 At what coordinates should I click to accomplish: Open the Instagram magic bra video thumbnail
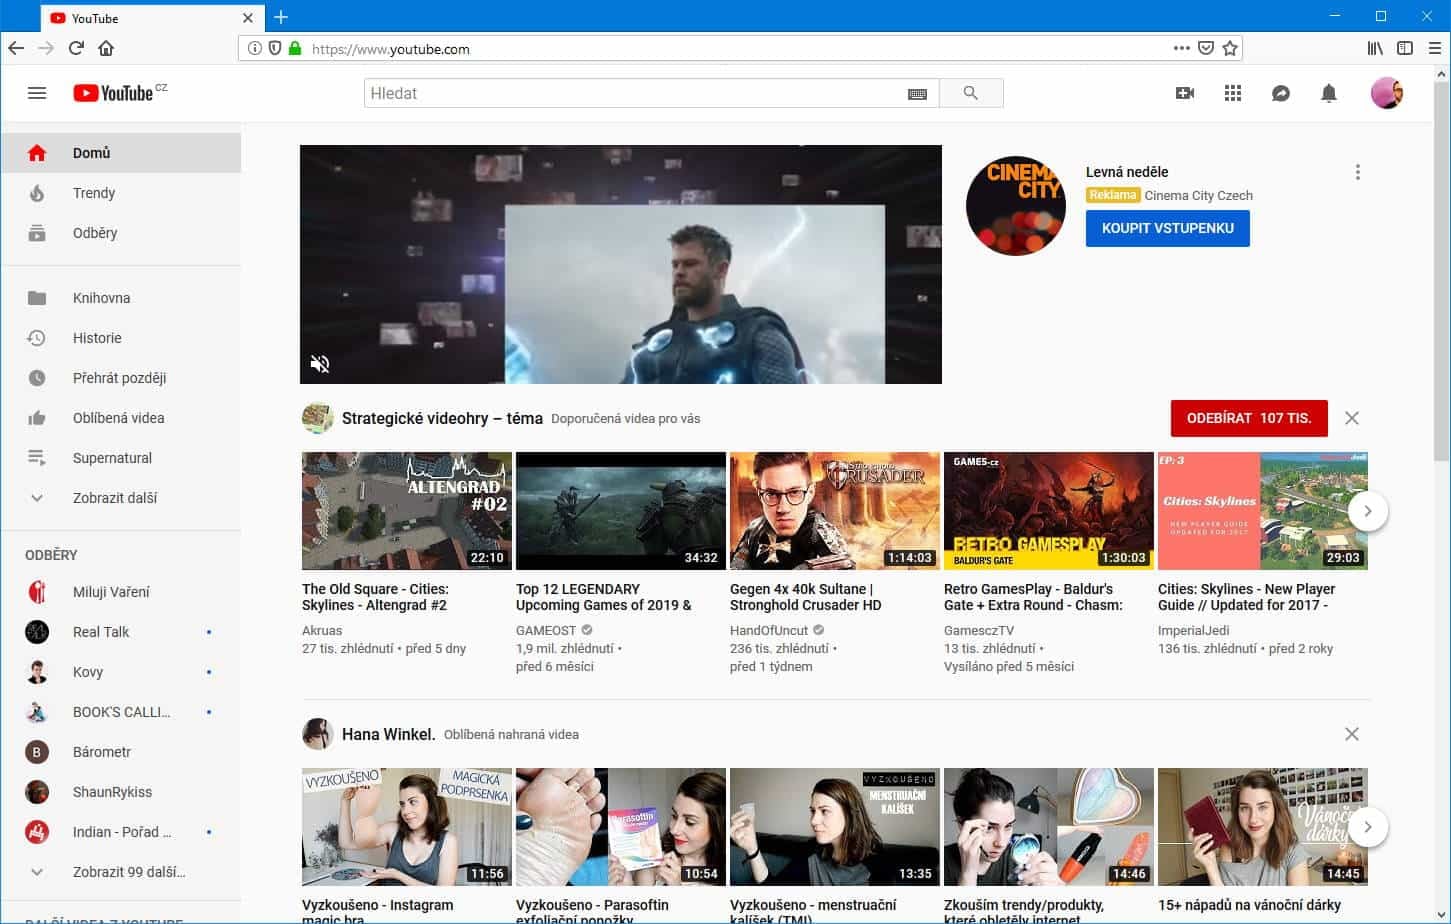point(407,827)
